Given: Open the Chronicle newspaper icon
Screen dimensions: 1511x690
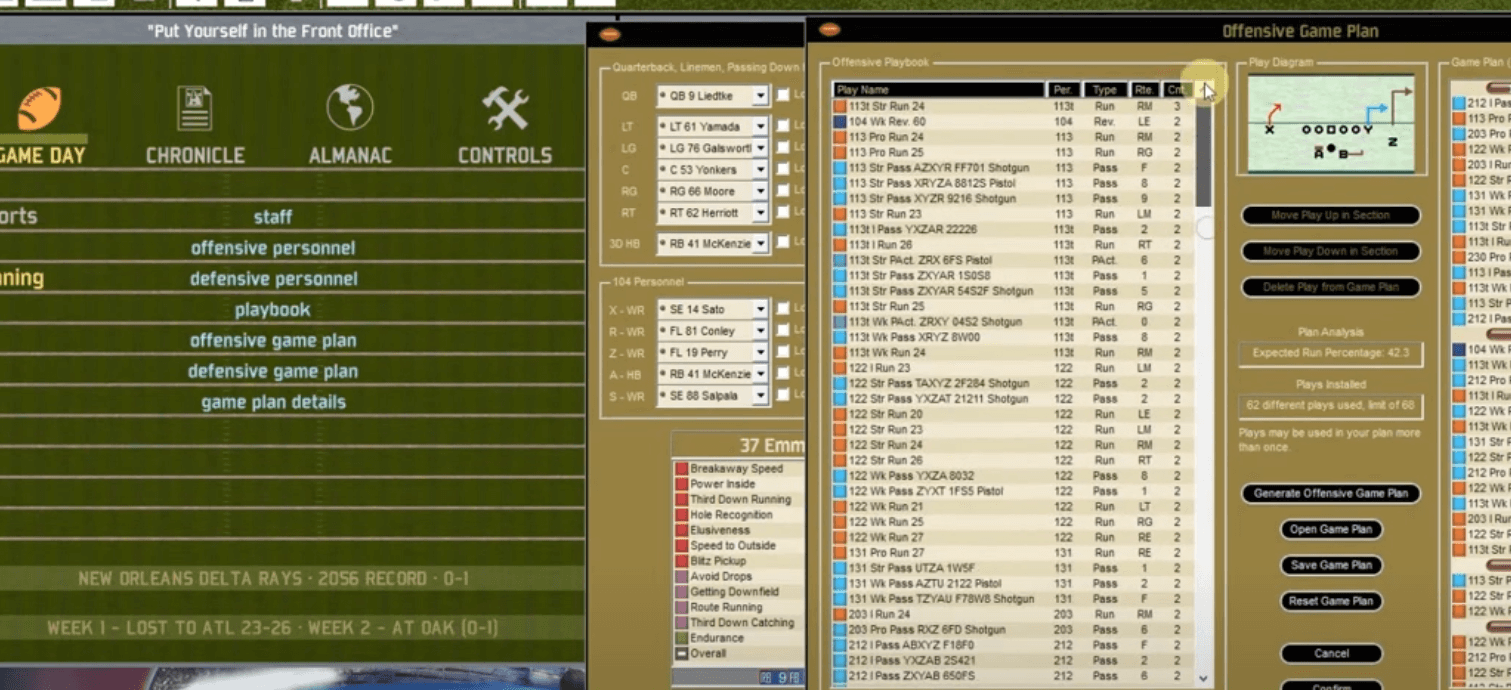Looking at the screenshot, I should pyautogui.click(x=194, y=108).
